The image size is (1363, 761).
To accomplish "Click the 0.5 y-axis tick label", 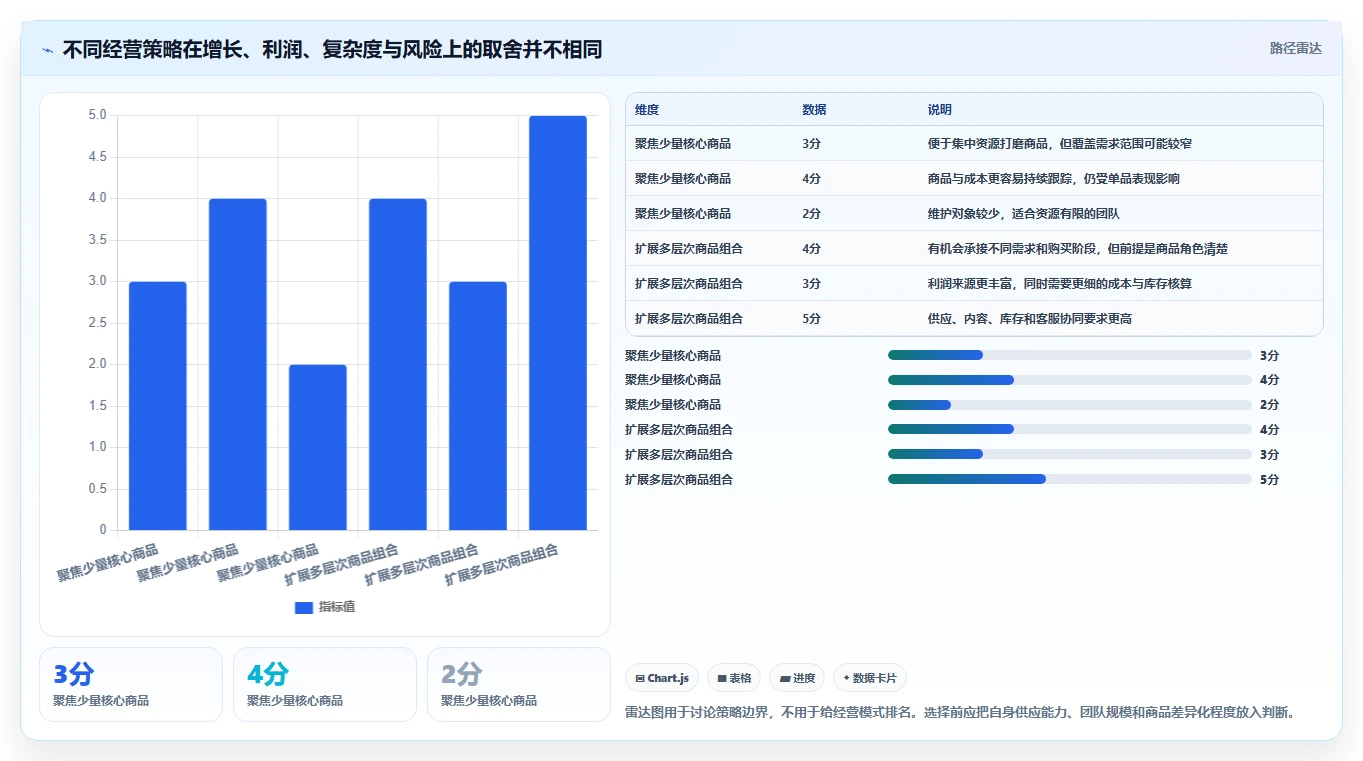I will click(x=97, y=489).
